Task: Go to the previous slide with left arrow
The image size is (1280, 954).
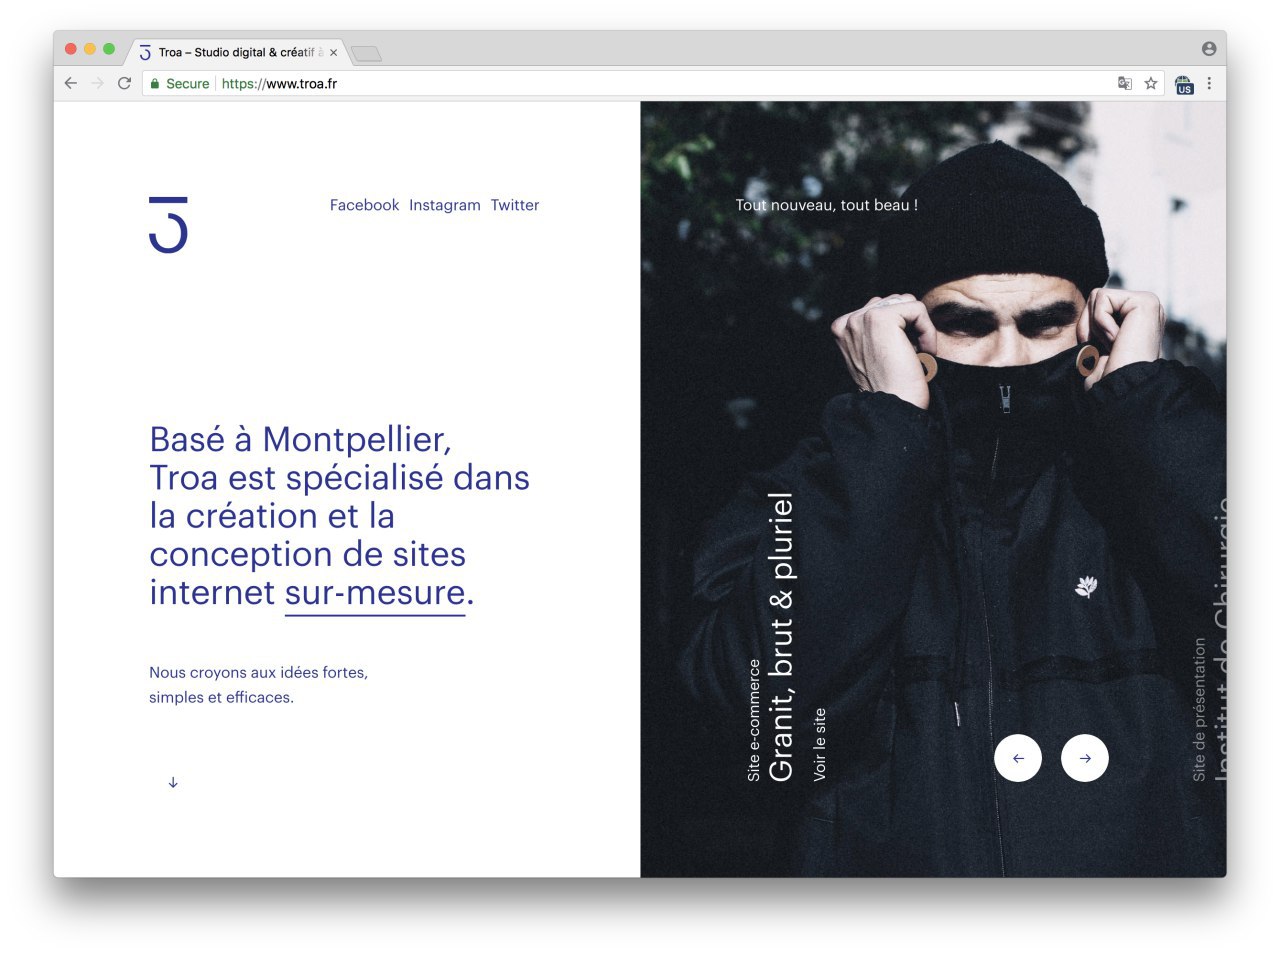Action: (x=1018, y=758)
